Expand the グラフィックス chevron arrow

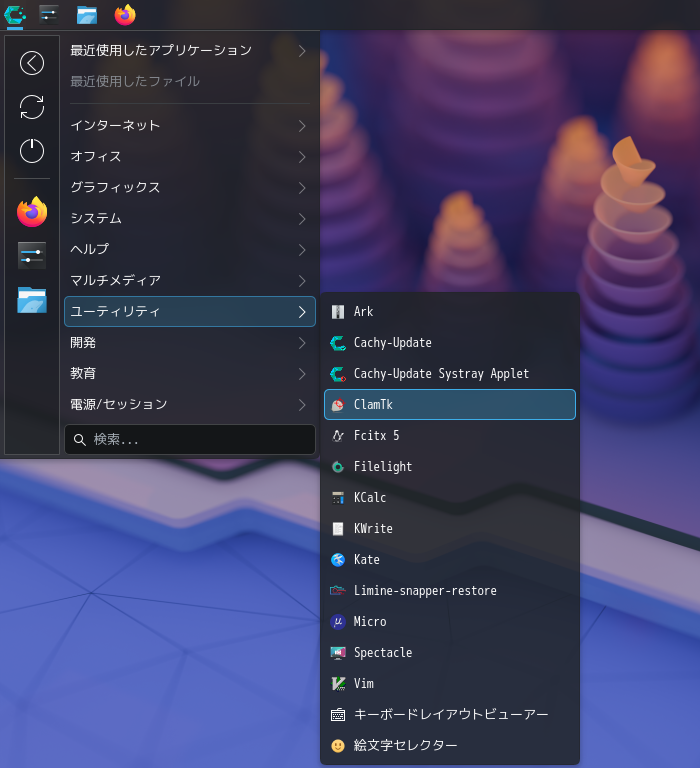click(302, 188)
